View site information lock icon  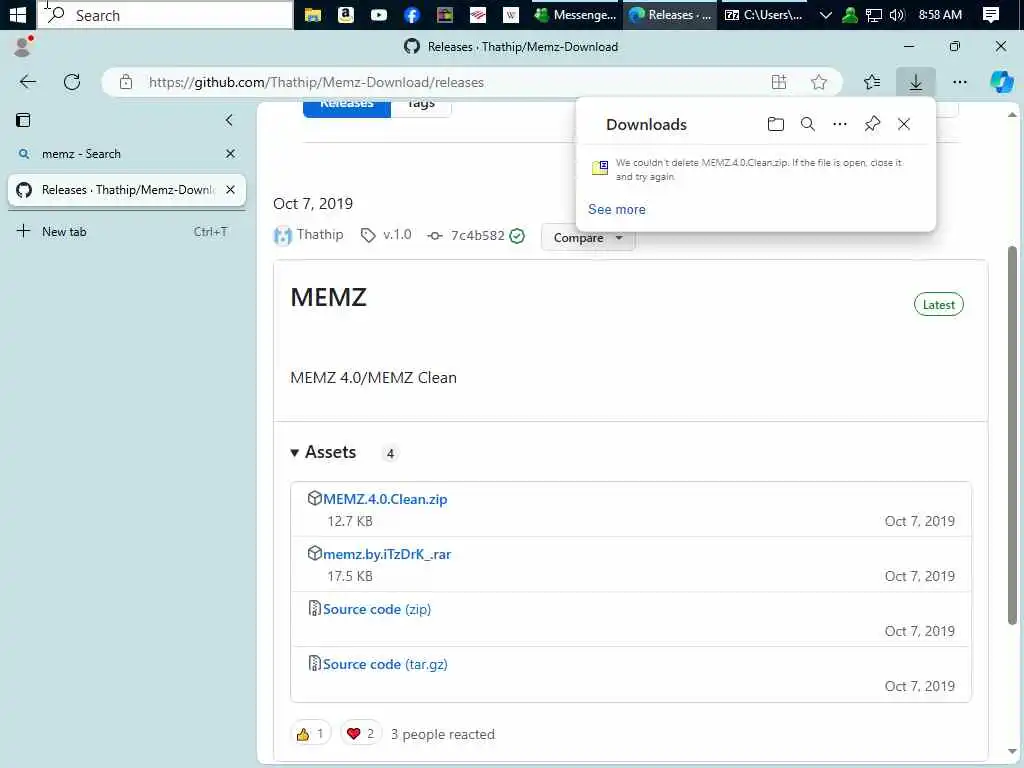click(126, 82)
